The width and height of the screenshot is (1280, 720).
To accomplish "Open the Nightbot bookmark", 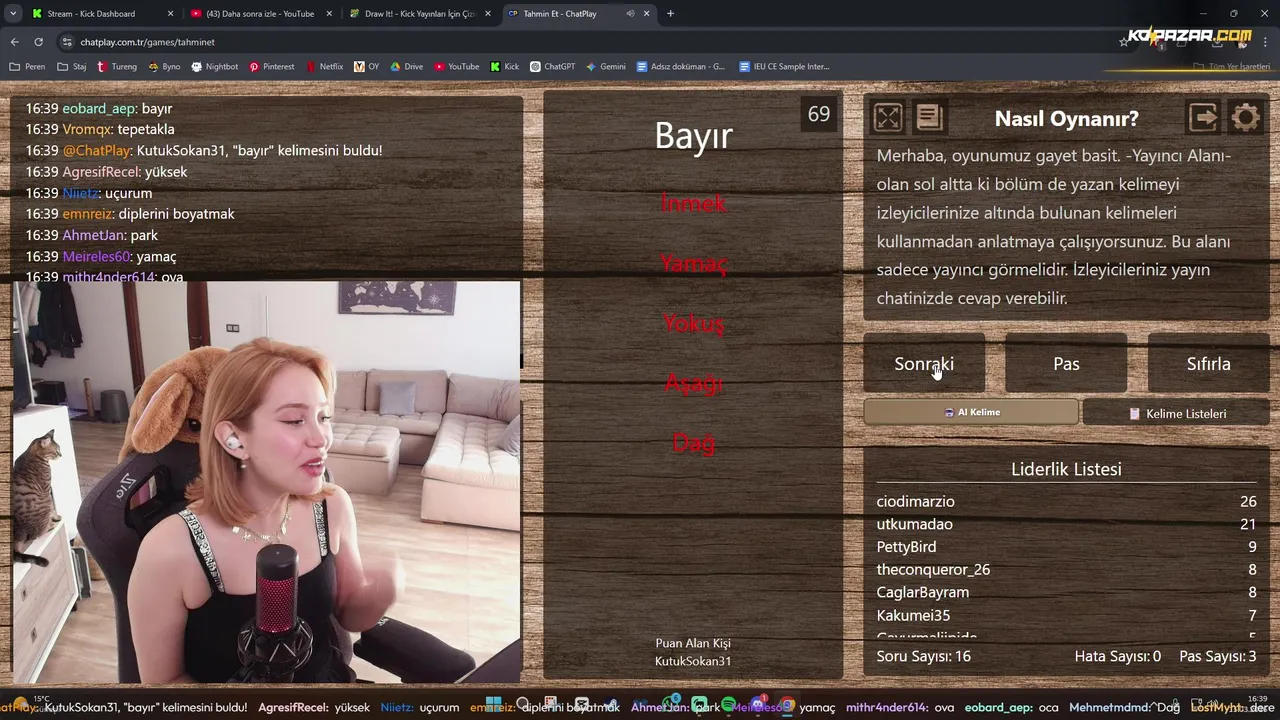I will (x=215, y=67).
